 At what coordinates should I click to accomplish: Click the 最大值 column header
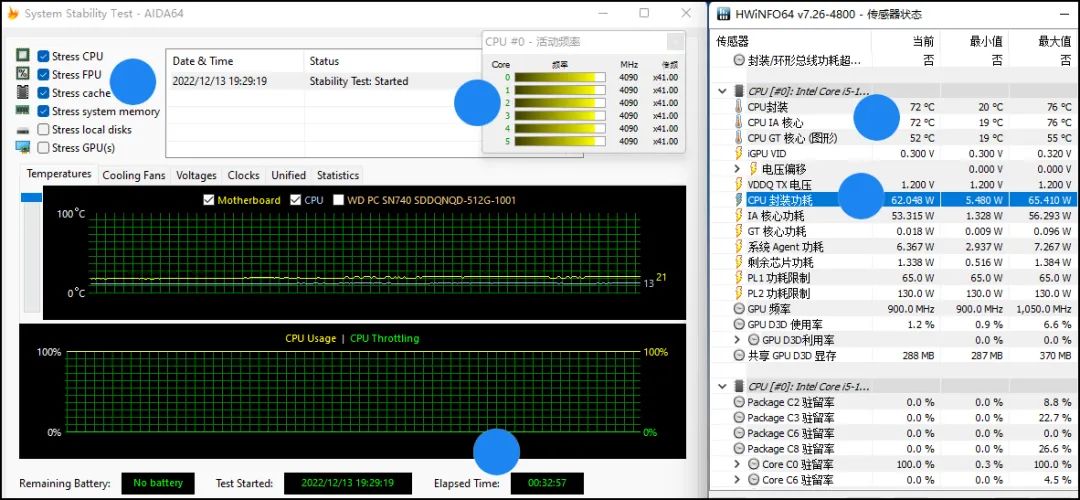pos(1054,41)
